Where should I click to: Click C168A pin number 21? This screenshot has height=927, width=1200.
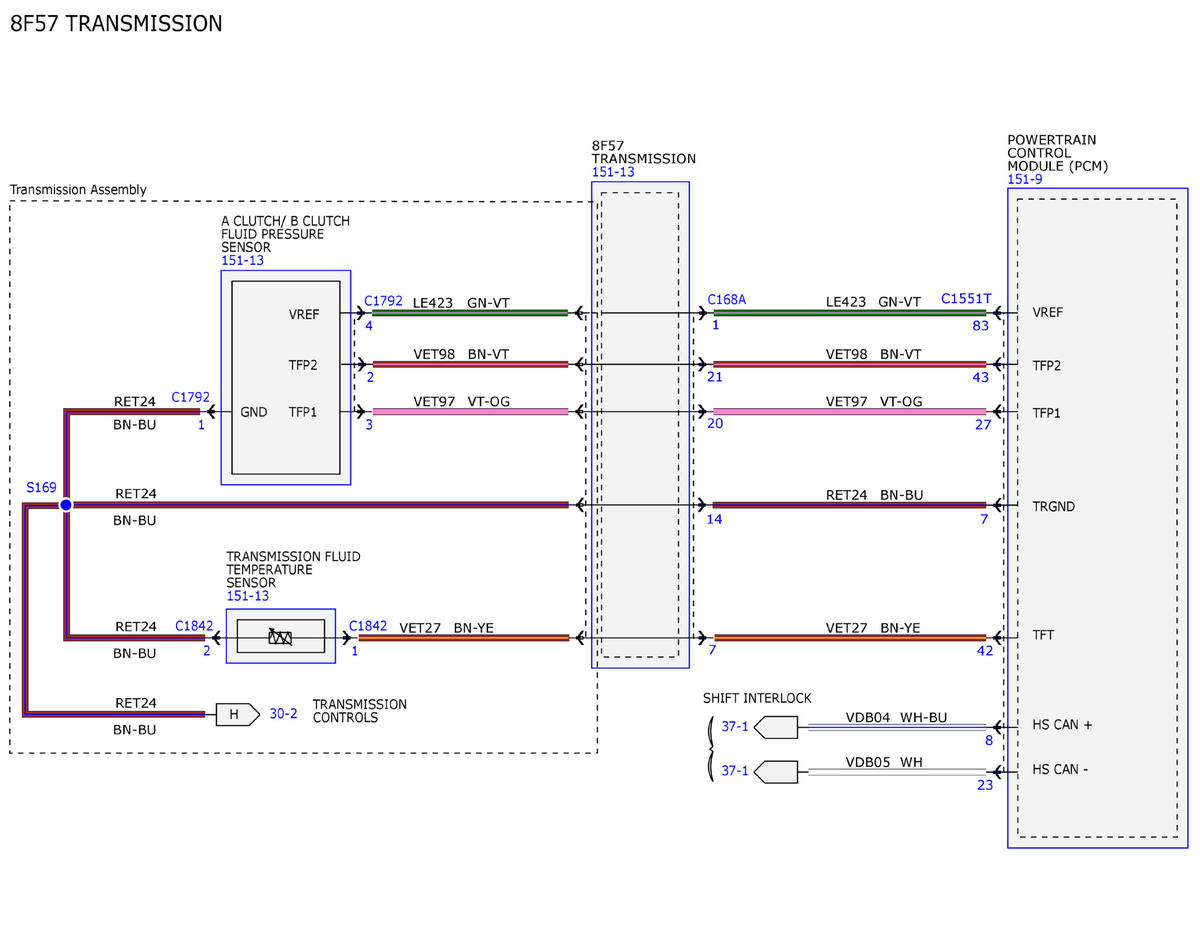tap(715, 377)
